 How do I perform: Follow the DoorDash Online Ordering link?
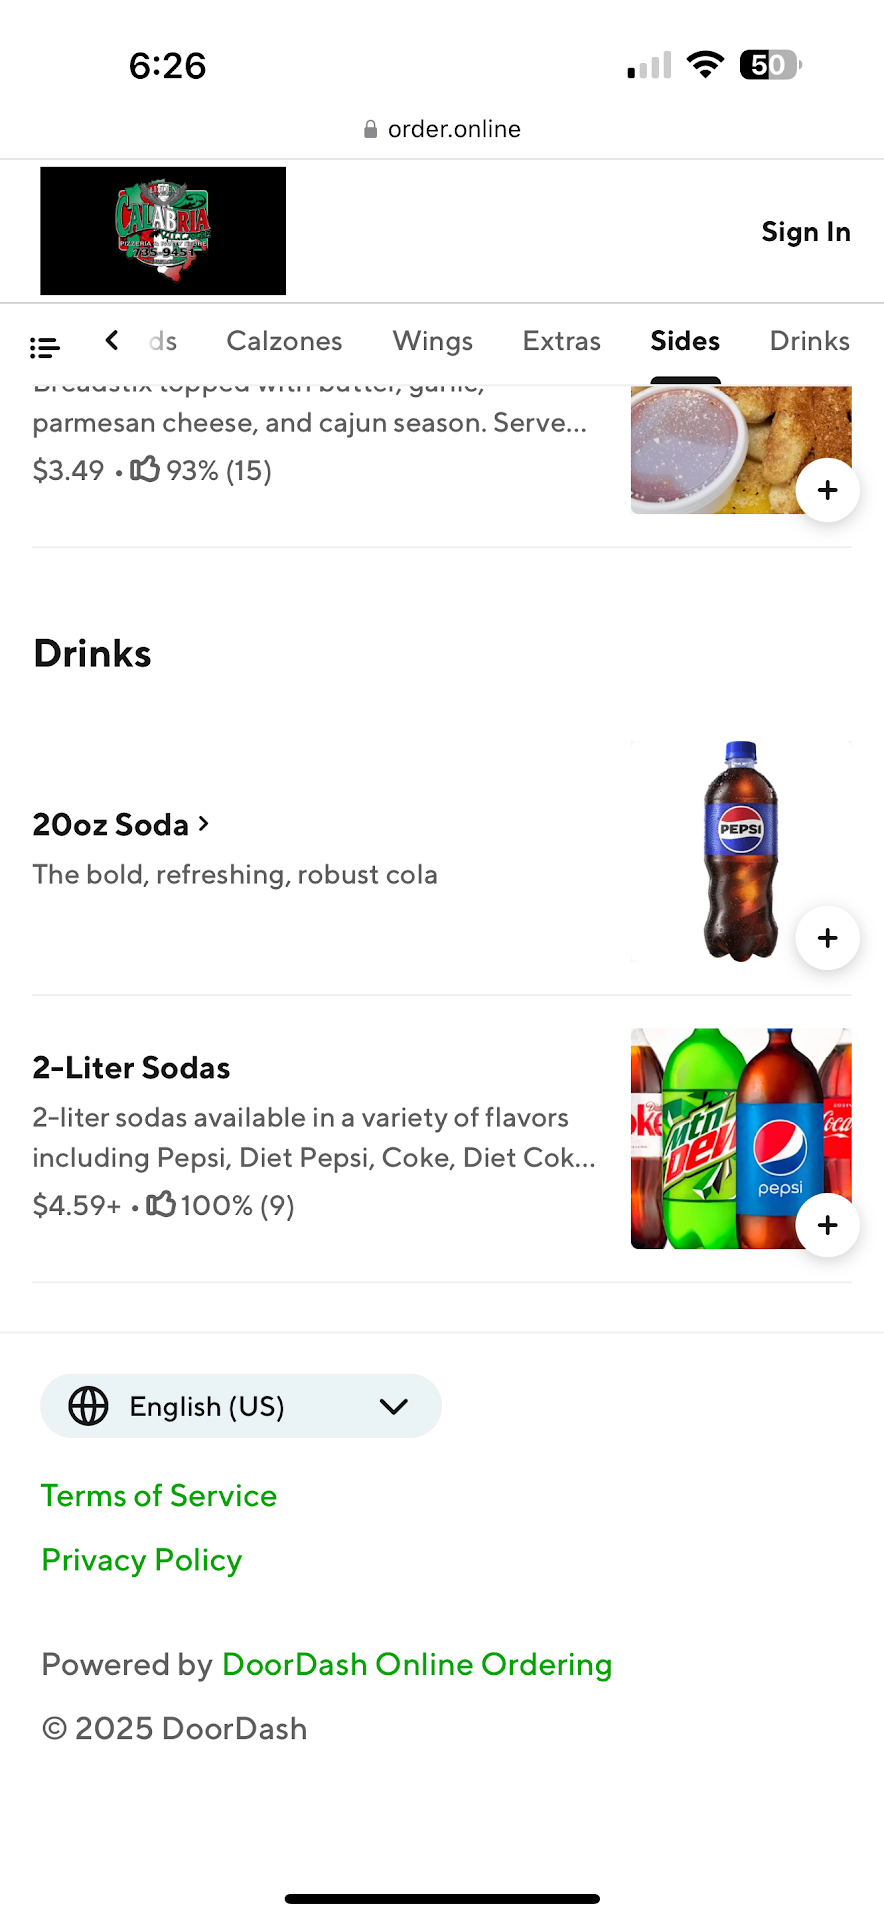417,1664
